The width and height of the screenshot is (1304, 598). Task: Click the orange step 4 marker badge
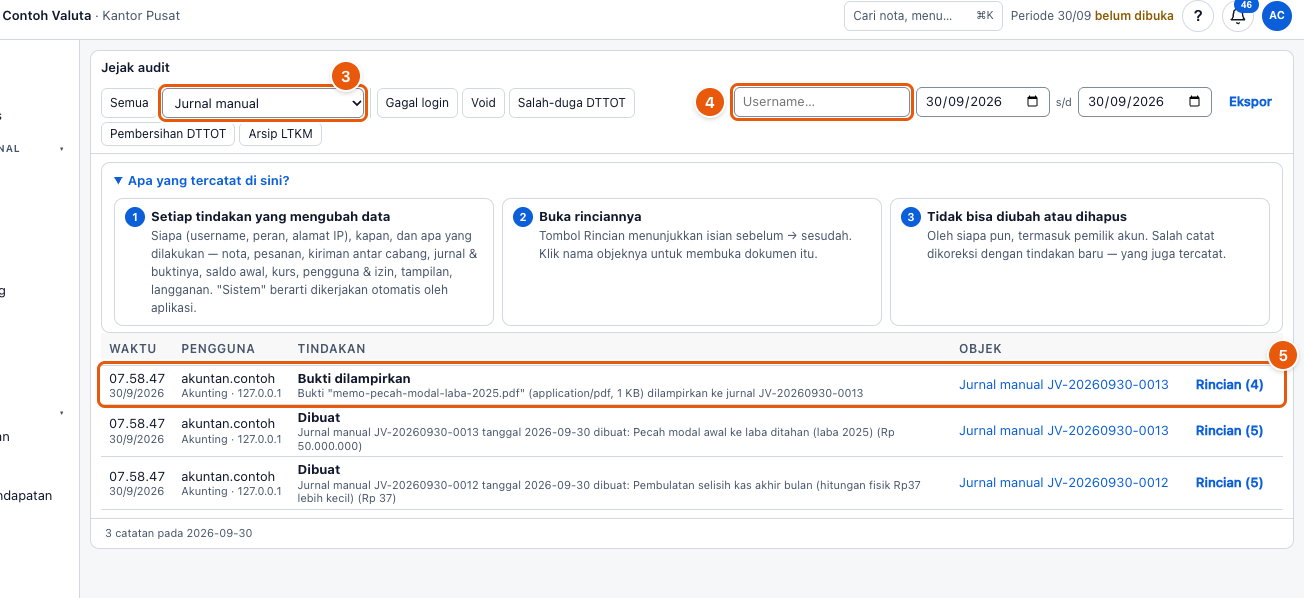[710, 102]
